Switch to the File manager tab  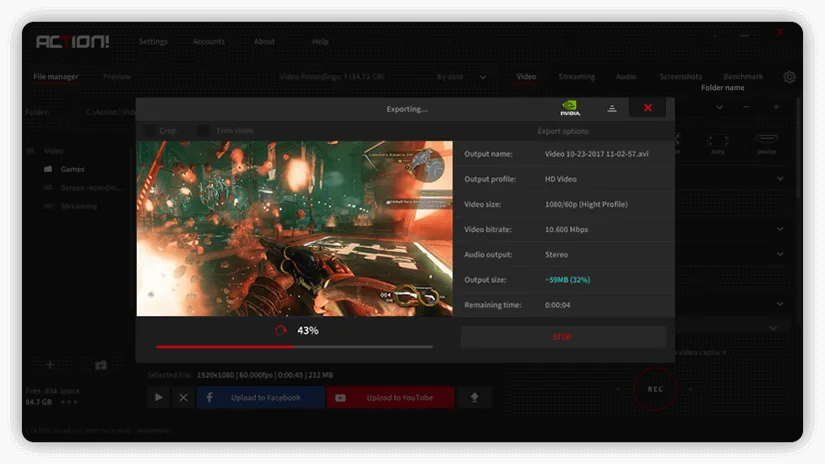pyautogui.click(x=56, y=77)
